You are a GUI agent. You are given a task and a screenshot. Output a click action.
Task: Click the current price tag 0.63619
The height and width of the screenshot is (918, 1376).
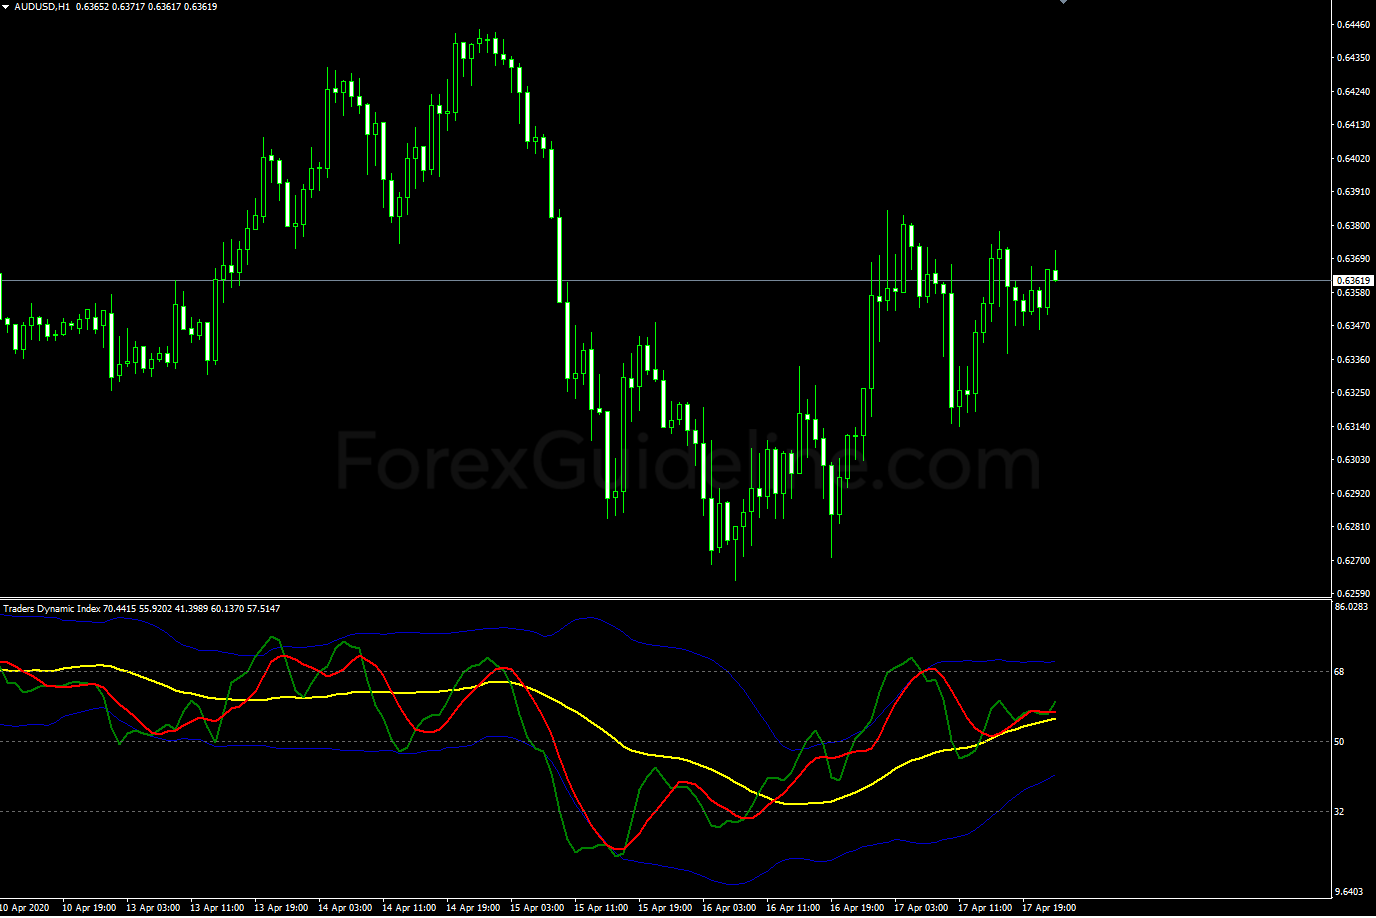point(1354,281)
